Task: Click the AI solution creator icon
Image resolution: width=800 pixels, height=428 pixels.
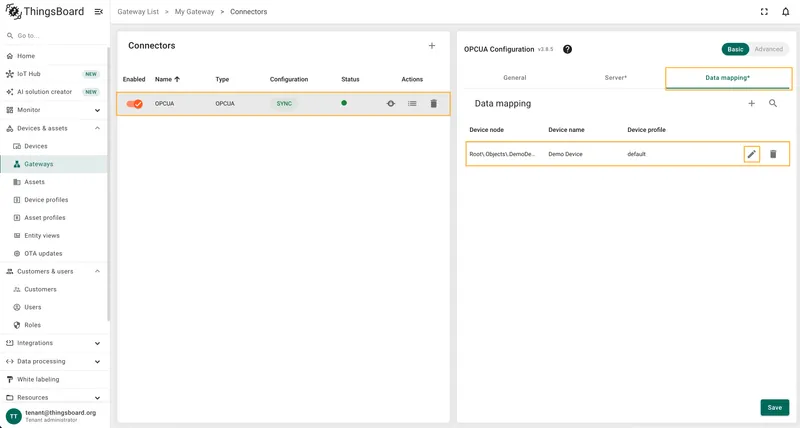Action: pos(10,92)
